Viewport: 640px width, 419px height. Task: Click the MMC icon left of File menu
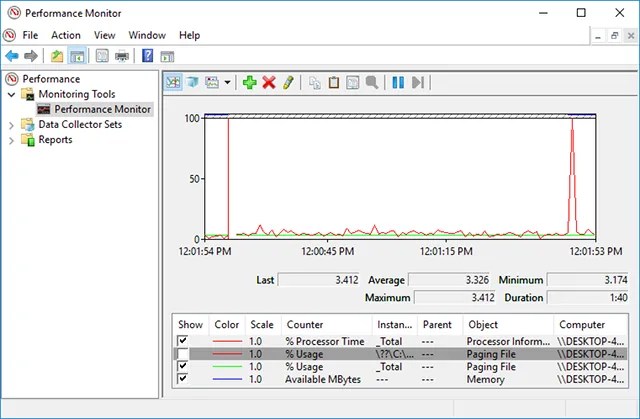(x=9, y=35)
